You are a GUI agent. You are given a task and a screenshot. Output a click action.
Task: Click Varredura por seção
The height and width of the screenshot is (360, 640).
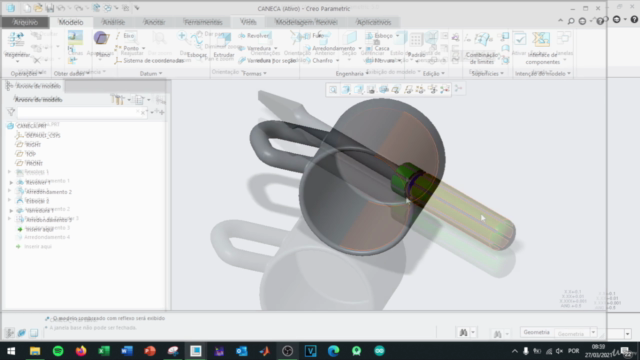(267, 60)
